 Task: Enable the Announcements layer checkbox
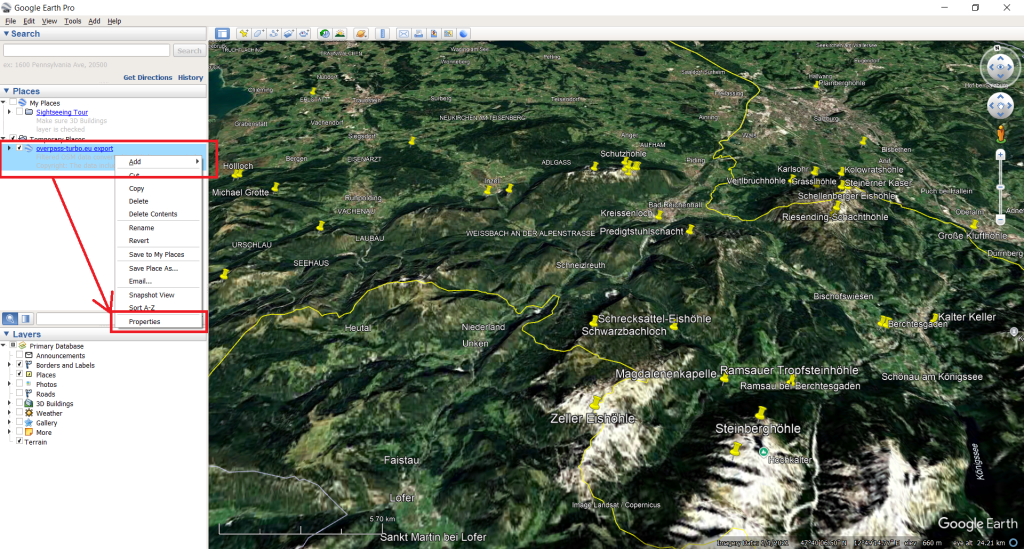20,355
